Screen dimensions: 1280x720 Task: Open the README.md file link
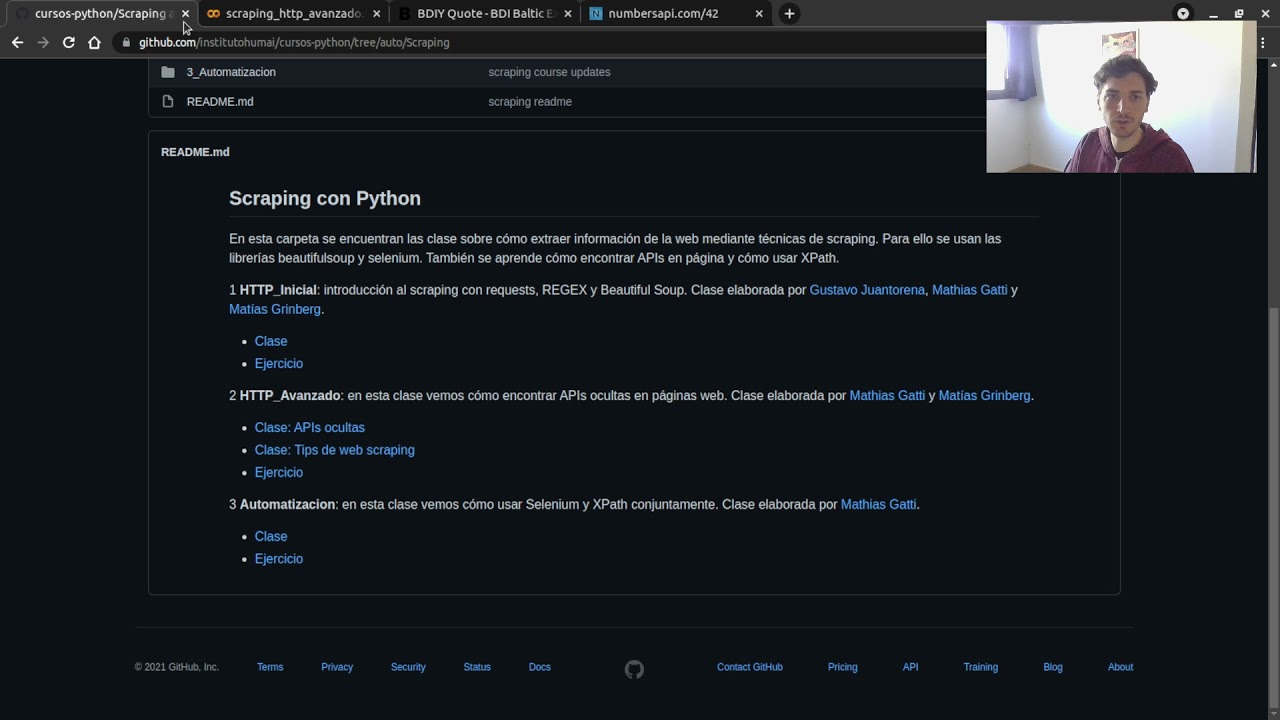tap(220, 101)
